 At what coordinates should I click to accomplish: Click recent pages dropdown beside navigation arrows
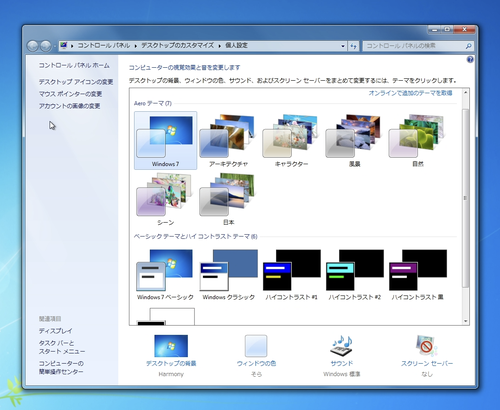[x=55, y=46]
